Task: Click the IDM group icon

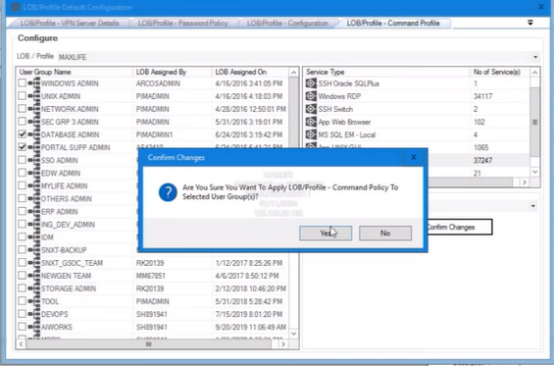Action: (x=34, y=237)
